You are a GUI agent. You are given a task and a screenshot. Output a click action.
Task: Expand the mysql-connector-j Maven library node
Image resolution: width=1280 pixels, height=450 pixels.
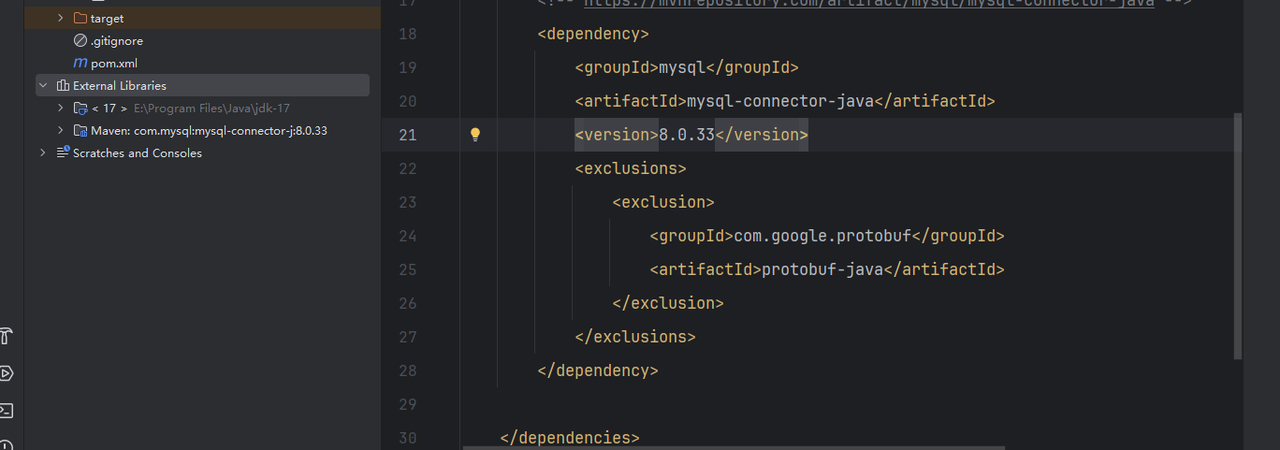point(60,130)
